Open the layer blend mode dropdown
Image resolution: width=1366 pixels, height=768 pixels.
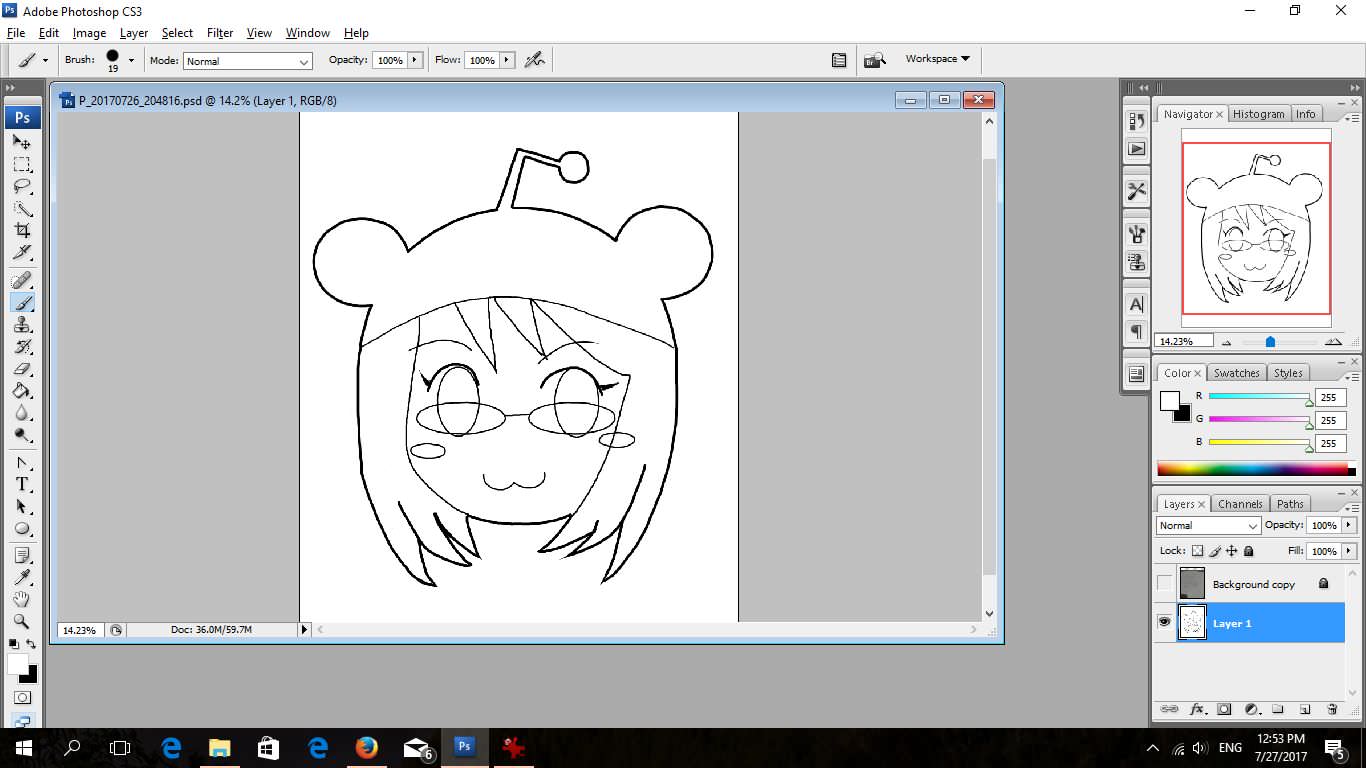point(1208,525)
